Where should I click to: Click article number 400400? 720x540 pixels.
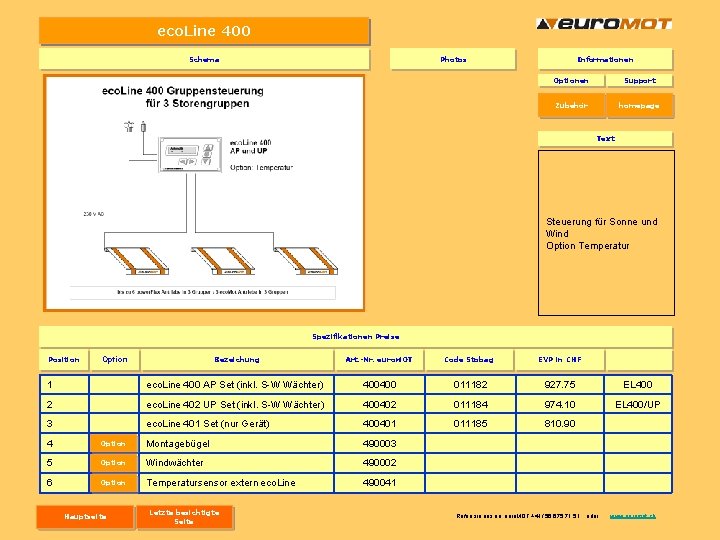point(379,385)
